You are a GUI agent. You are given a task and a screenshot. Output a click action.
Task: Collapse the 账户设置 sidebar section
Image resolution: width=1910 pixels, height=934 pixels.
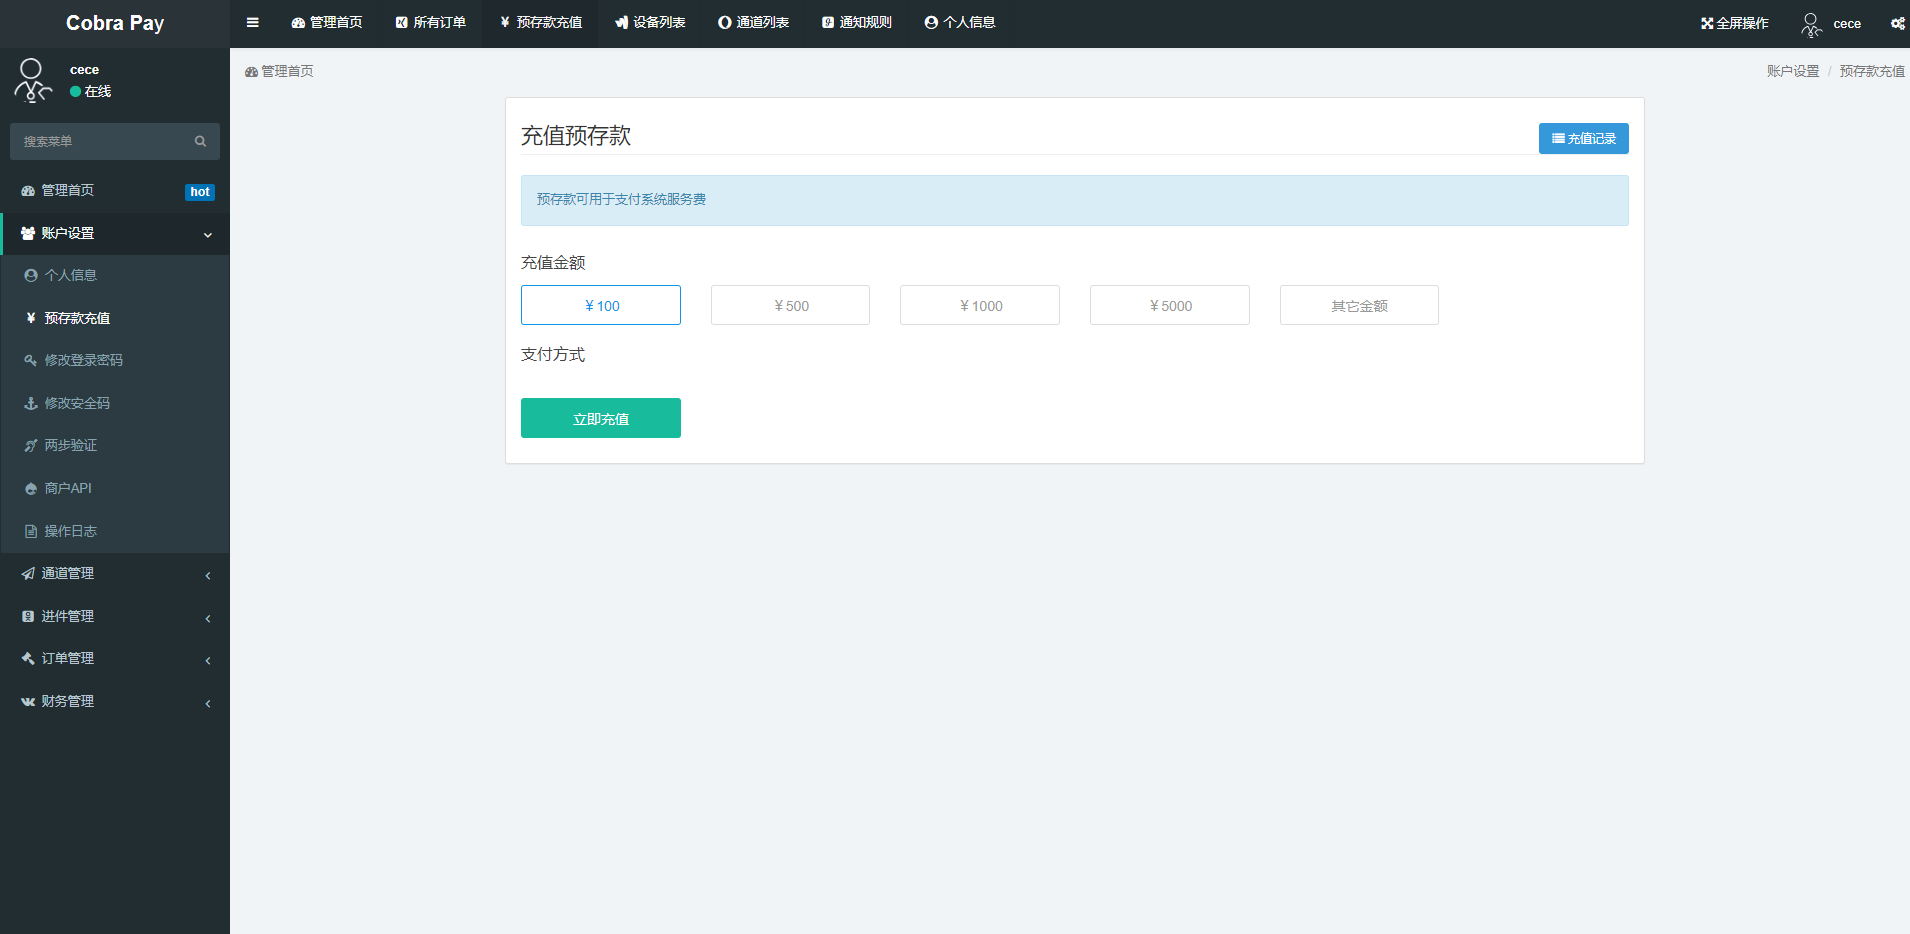[114, 233]
